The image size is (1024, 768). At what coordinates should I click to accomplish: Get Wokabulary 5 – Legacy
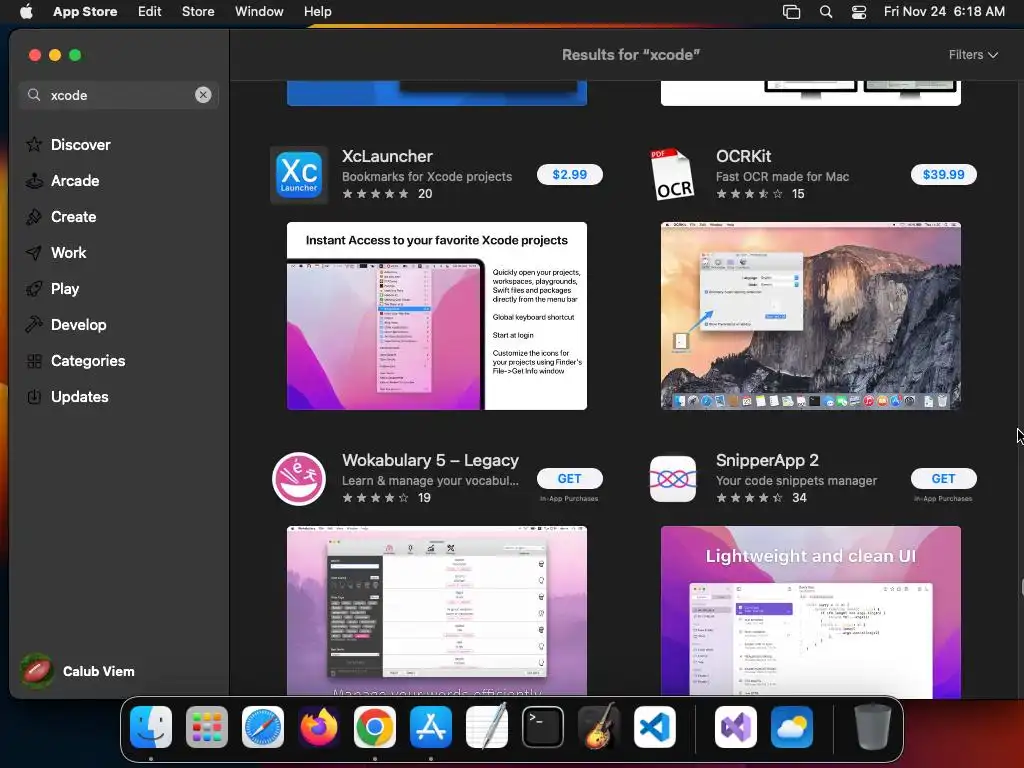569,479
